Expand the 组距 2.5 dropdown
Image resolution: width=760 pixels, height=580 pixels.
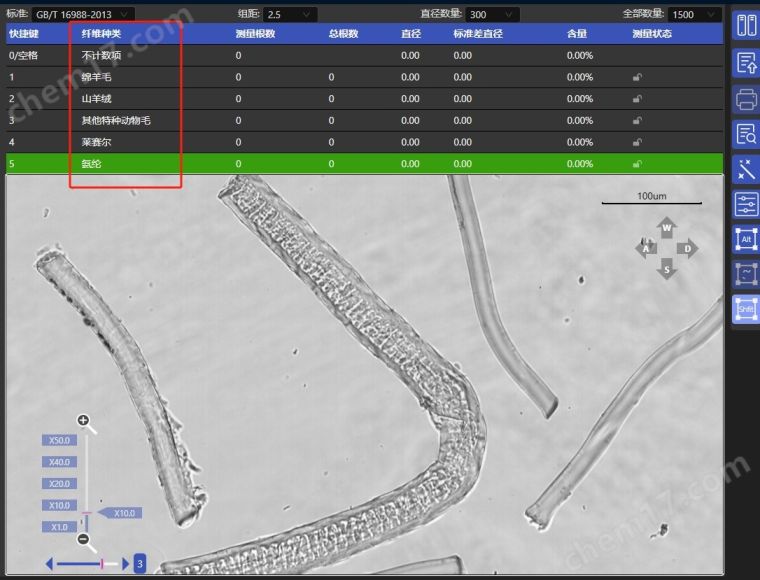click(x=290, y=14)
